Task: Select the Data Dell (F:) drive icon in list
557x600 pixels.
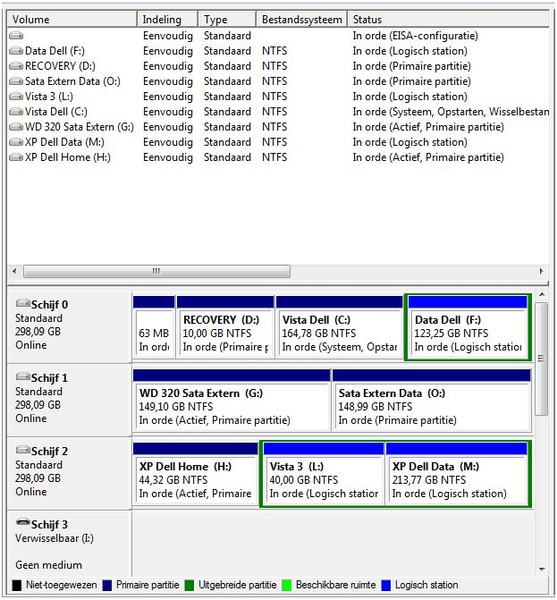Action: point(16,51)
